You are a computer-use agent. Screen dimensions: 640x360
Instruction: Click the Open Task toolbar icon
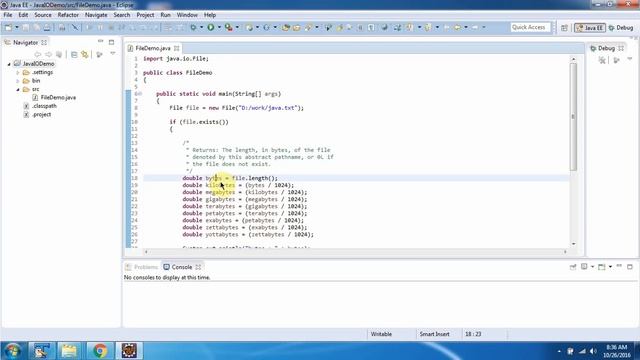pos(297,27)
